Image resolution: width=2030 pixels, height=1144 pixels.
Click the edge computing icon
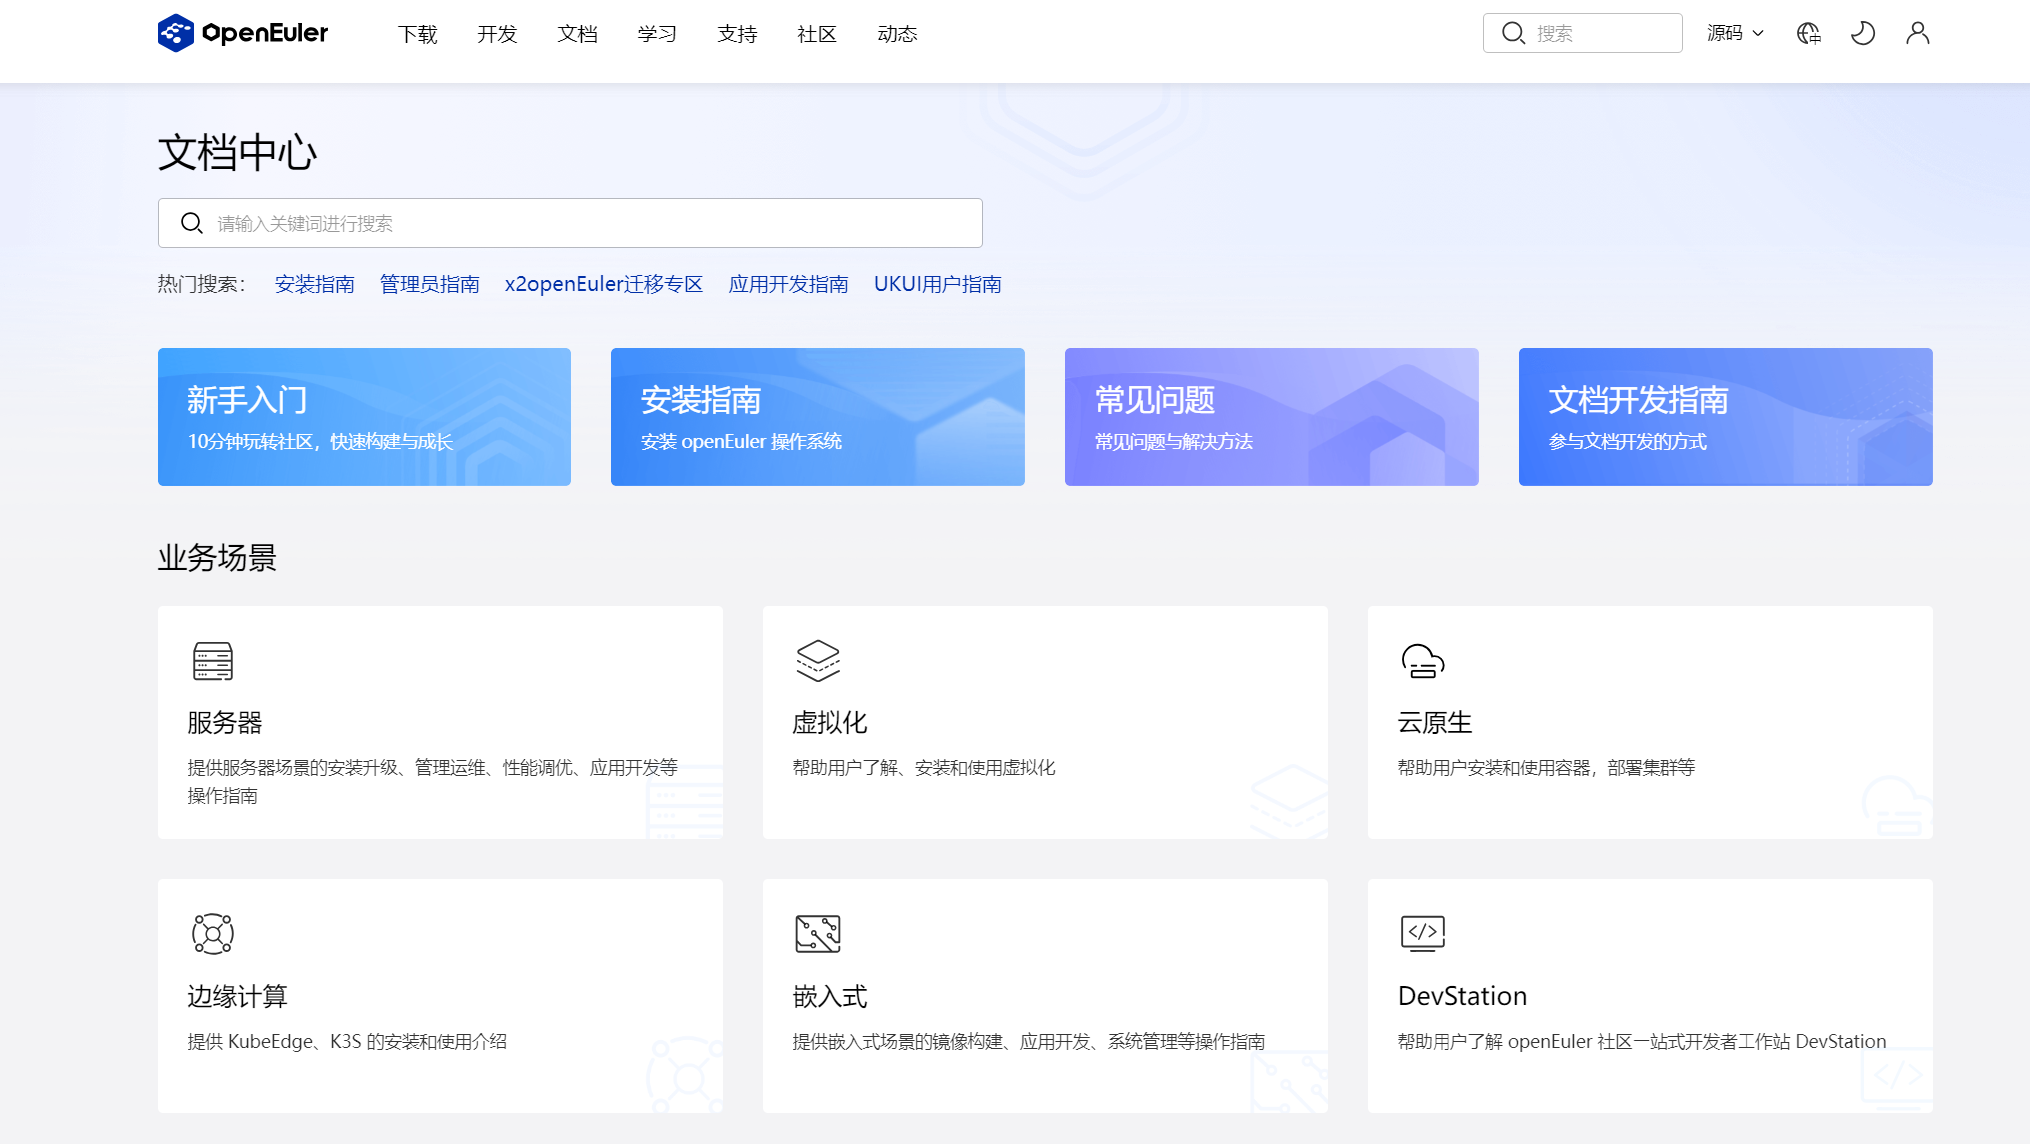pyautogui.click(x=212, y=934)
